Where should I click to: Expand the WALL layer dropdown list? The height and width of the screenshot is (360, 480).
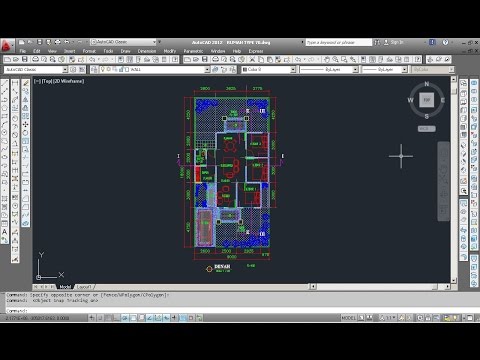pyautogui.click(x=207, y=69)
